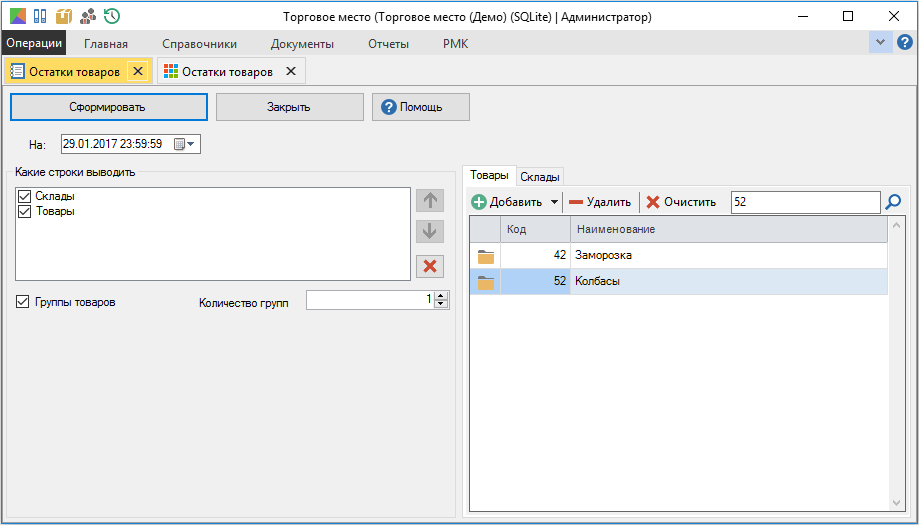Select the Колбасы row name
Viewport: 919px width, 525px height.
click(597, 281)
